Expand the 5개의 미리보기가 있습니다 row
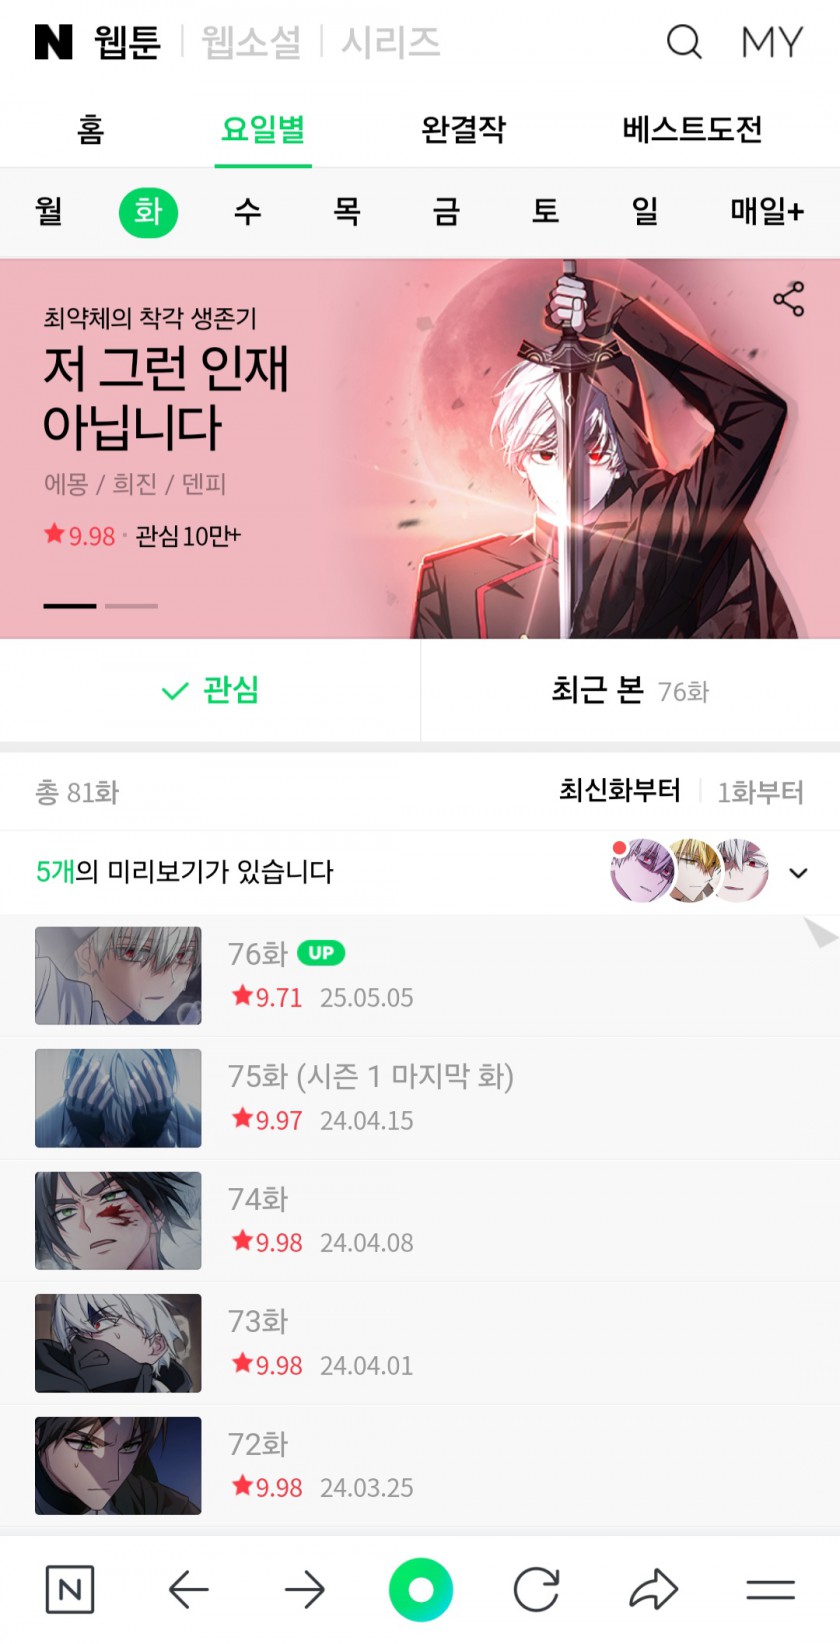The image size is (840, 1644). [420, 872]
